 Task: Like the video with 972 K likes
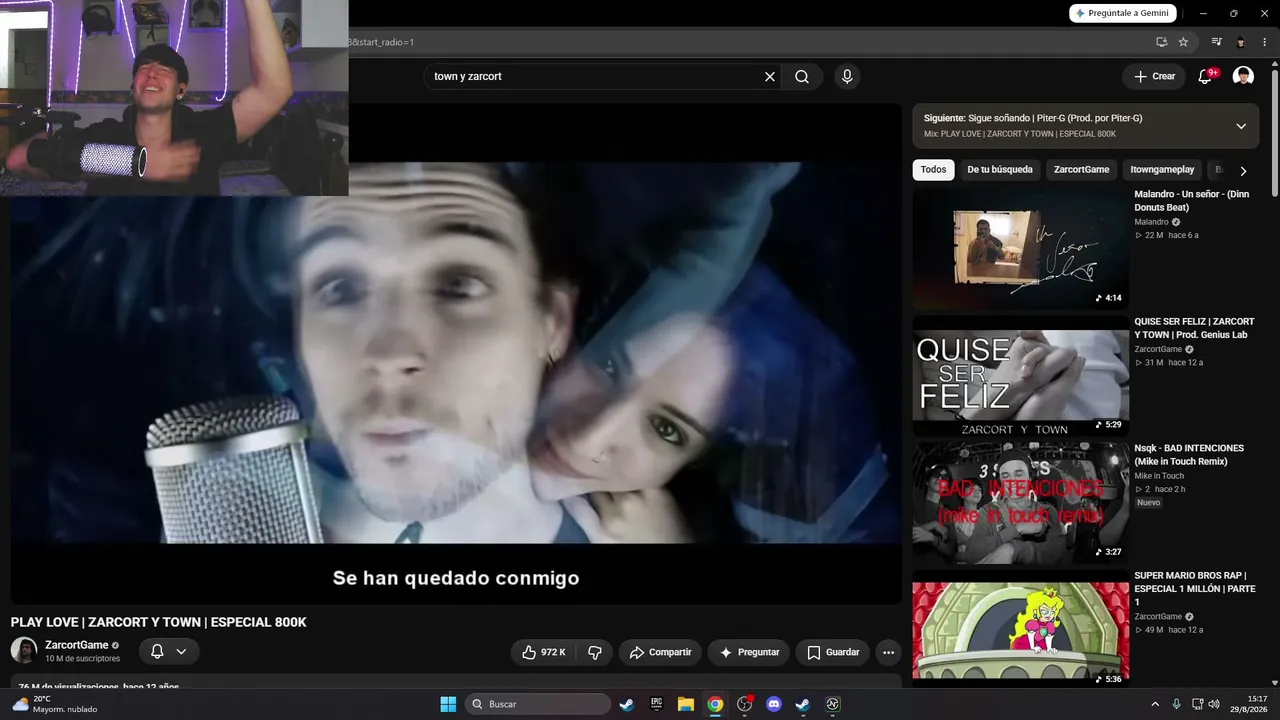[543, 652]
